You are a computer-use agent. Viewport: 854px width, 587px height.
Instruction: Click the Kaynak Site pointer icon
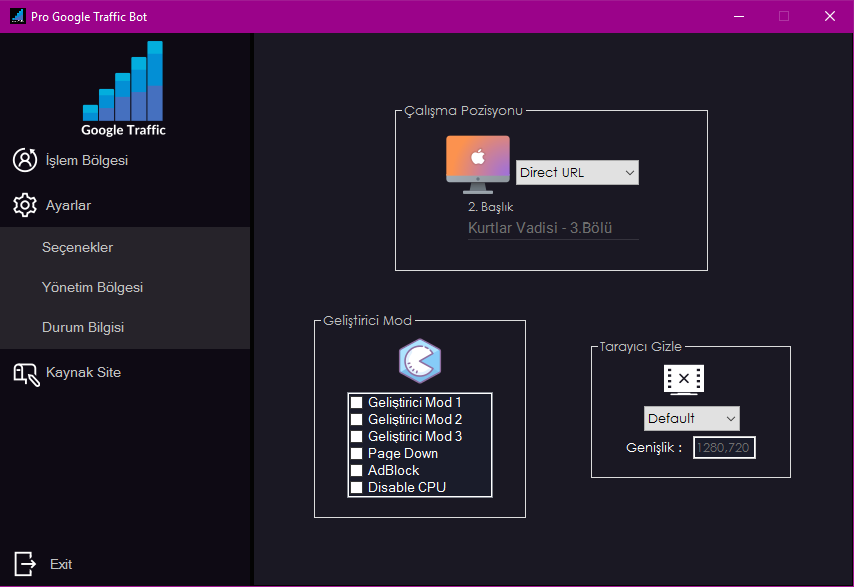coord(26,375)
